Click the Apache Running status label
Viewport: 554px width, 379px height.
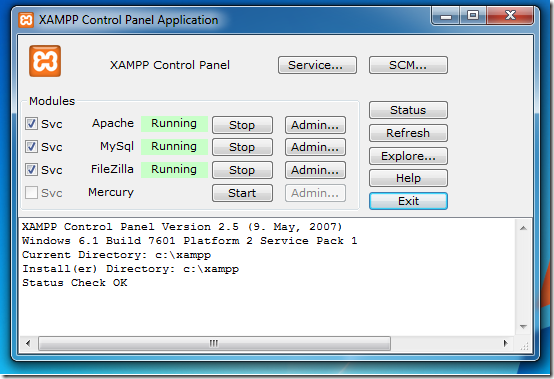[174, 124]
